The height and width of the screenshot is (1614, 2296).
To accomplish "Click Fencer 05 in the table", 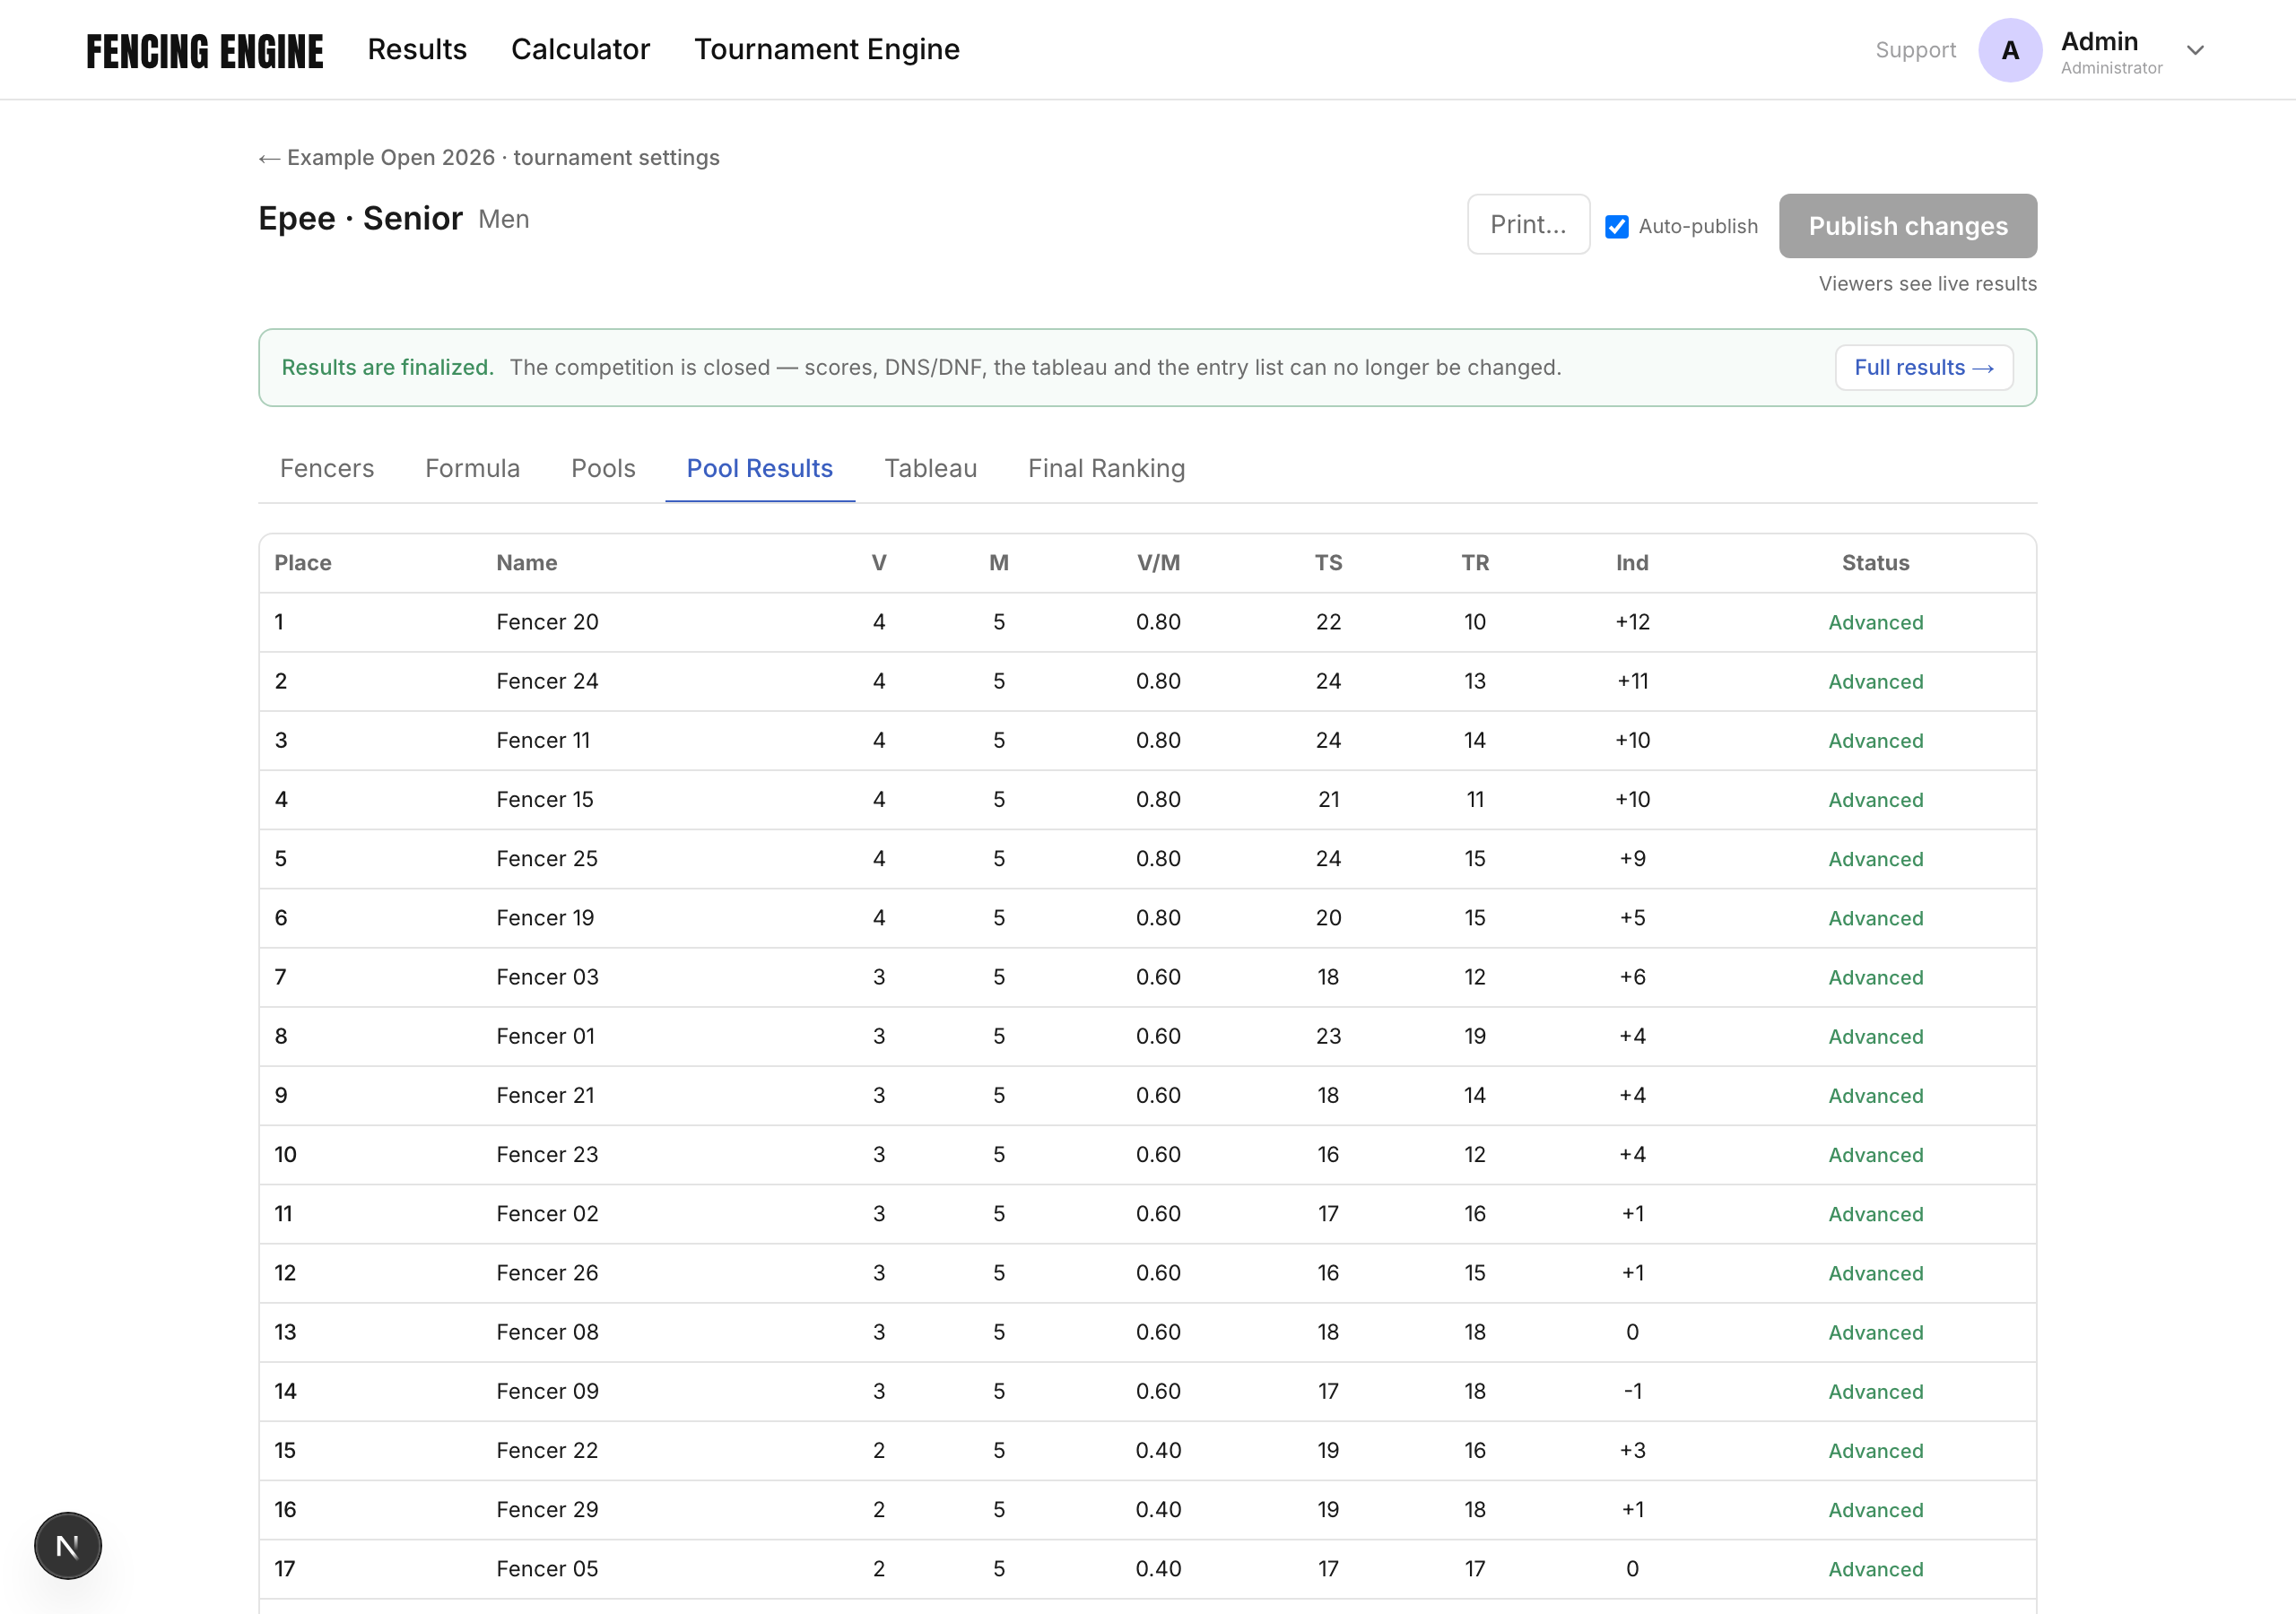I will pyautogui.click(x=547, y=1567).
